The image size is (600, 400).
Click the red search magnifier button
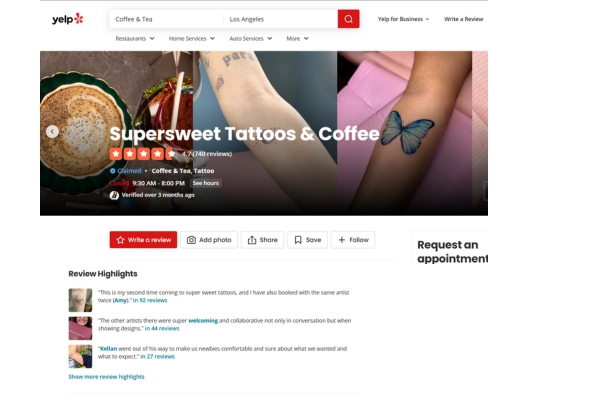348,19
